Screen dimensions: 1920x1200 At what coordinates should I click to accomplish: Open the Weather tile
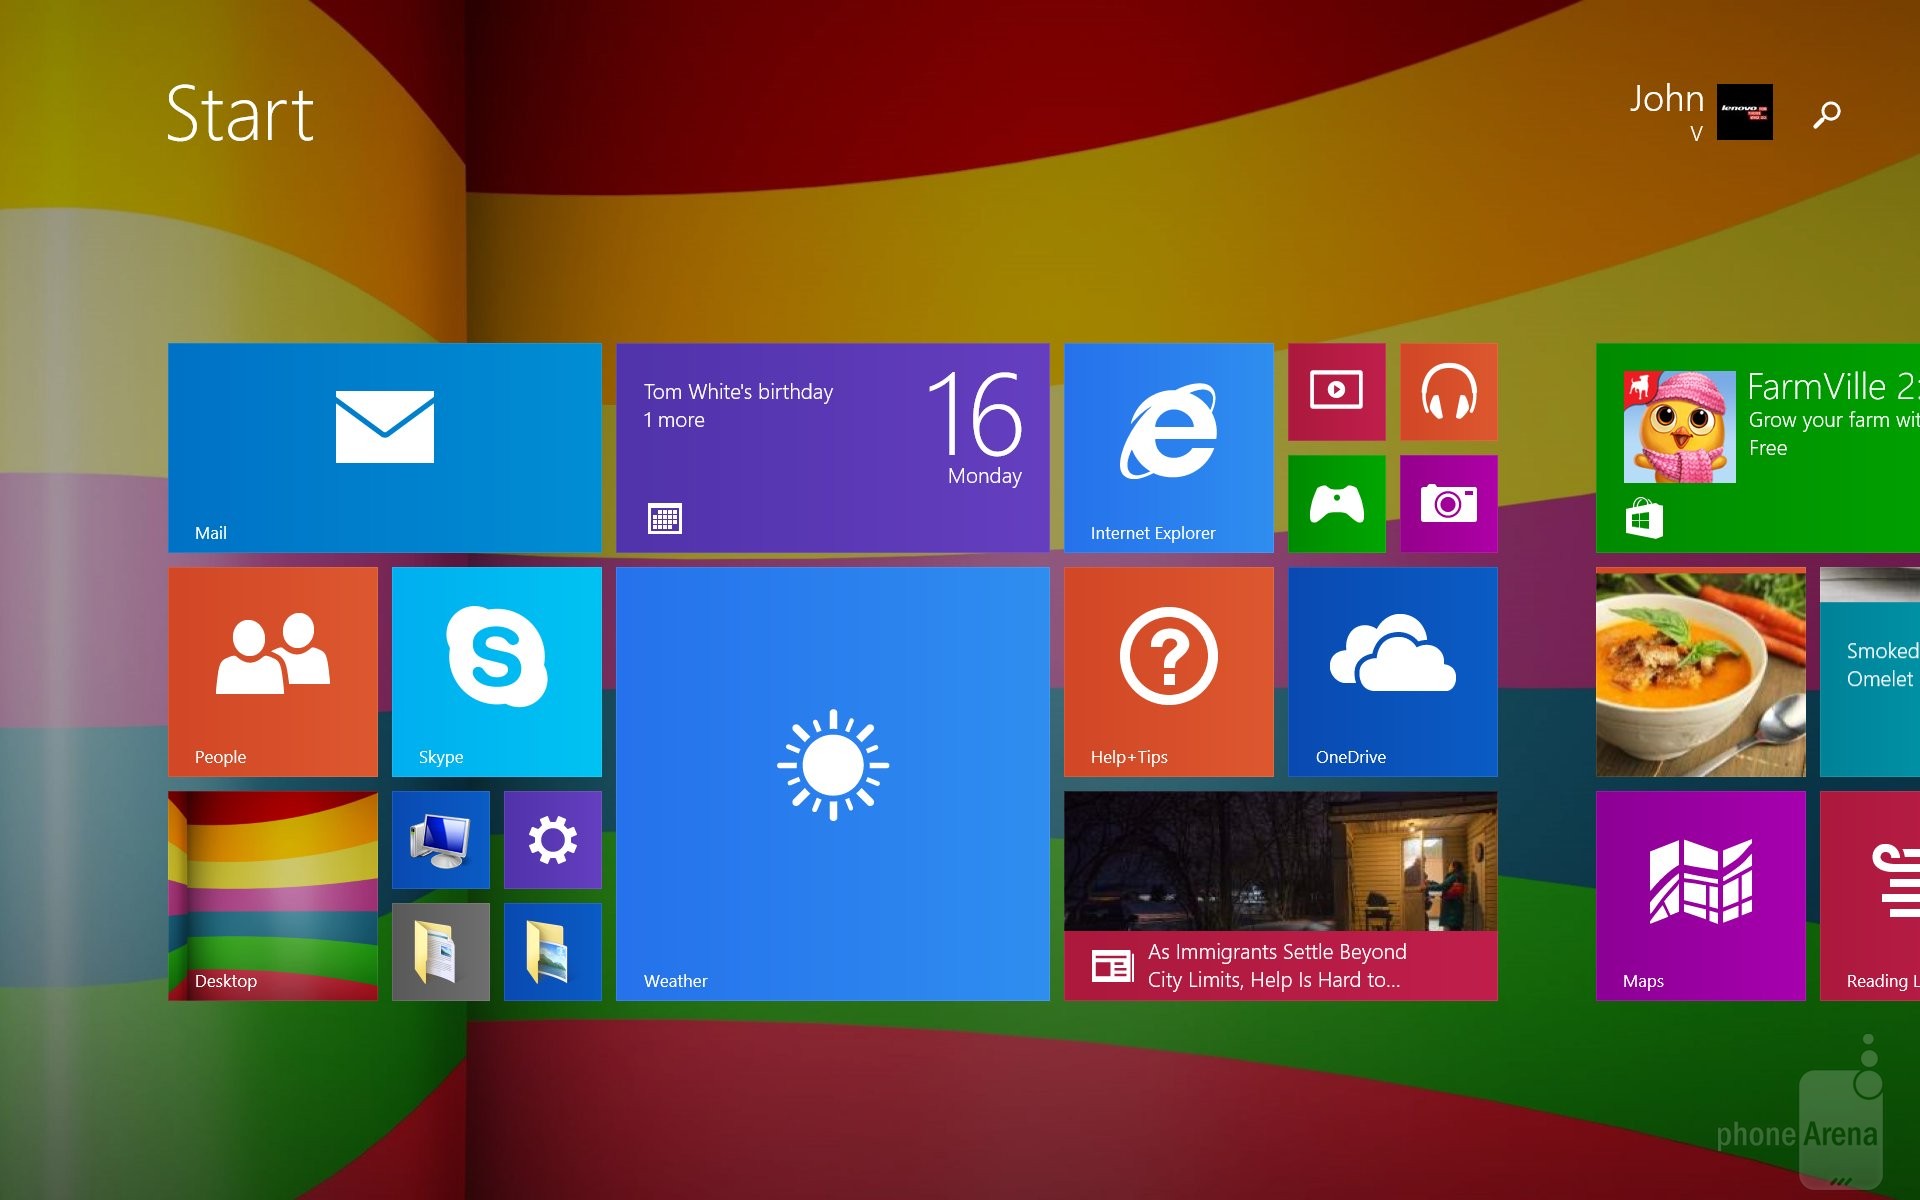pyautogui.click(x=832, y=783)
